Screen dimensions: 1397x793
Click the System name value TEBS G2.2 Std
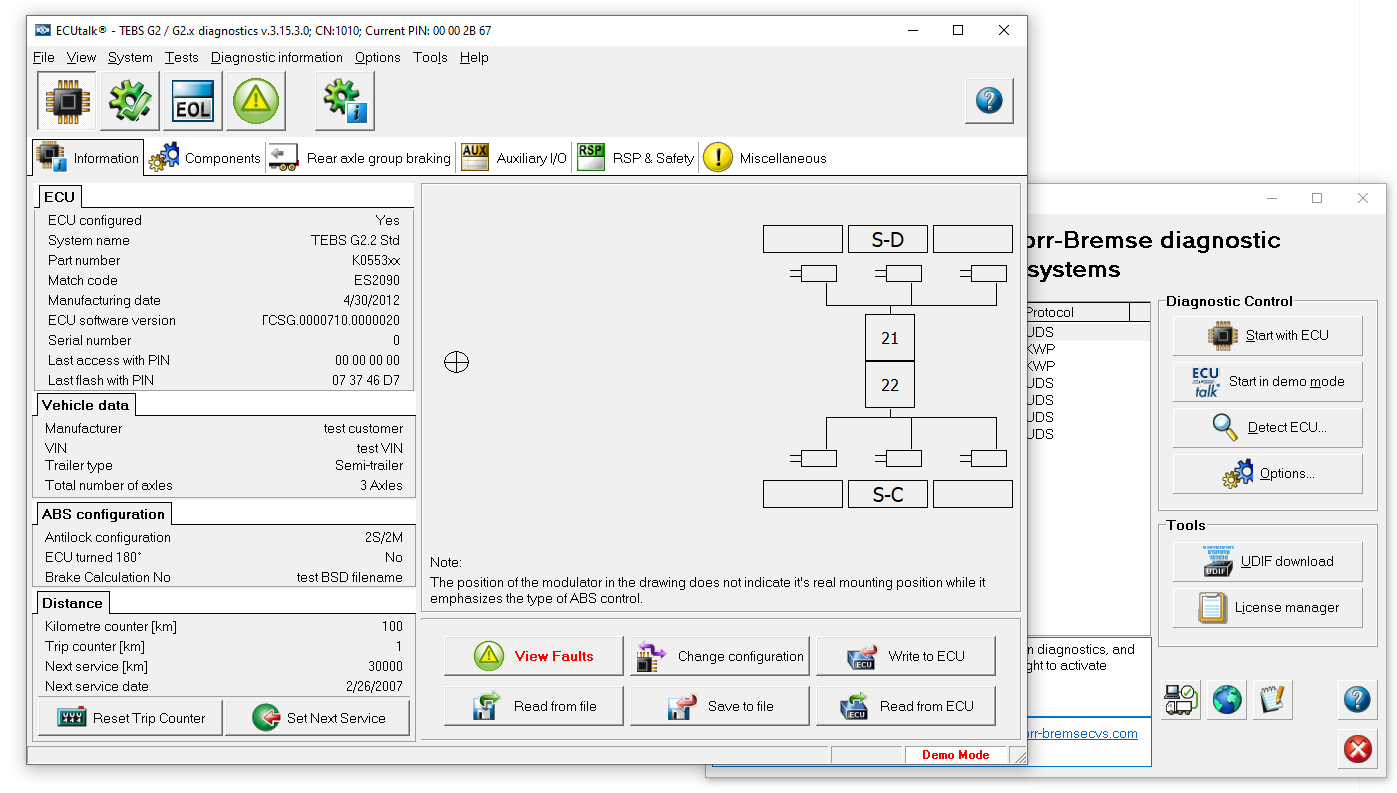click(355, 240)
